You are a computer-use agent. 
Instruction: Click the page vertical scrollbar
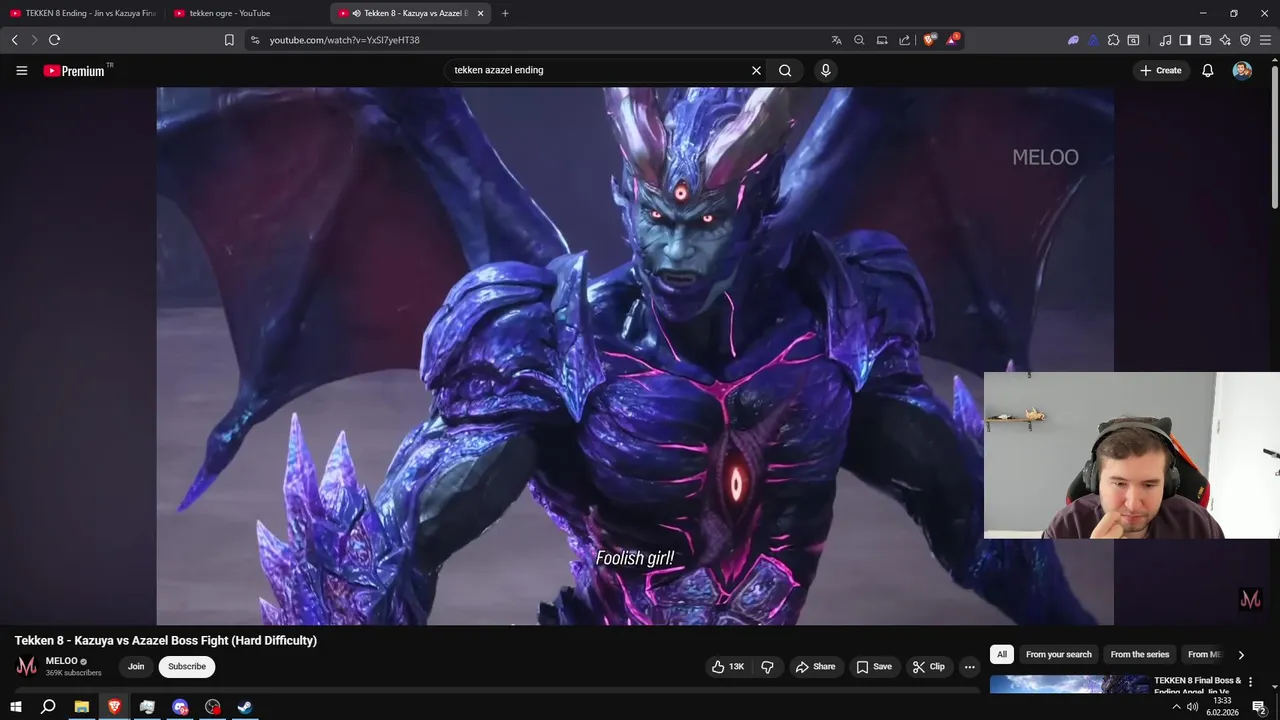(1274, 138)
